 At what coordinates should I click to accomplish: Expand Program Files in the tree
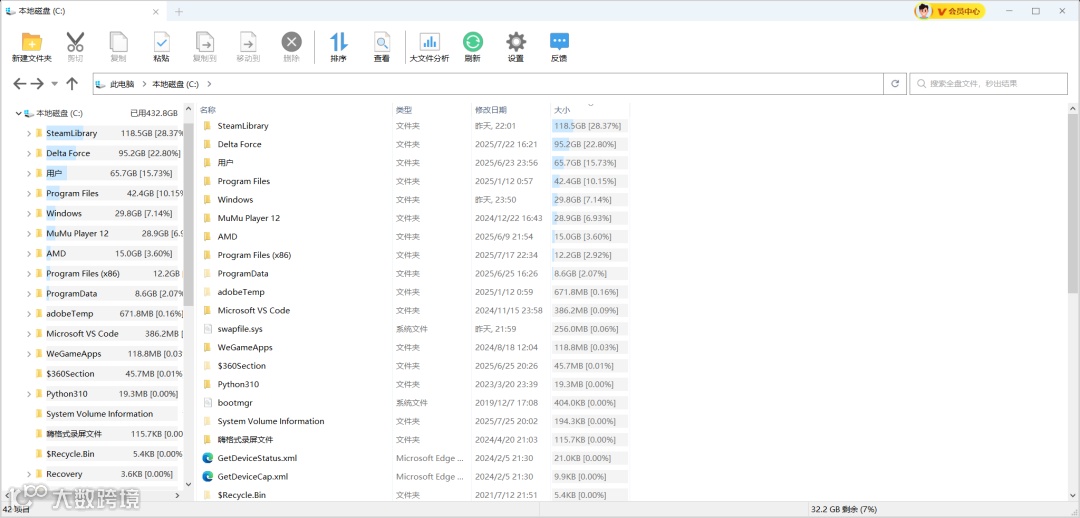click(29, 194)
